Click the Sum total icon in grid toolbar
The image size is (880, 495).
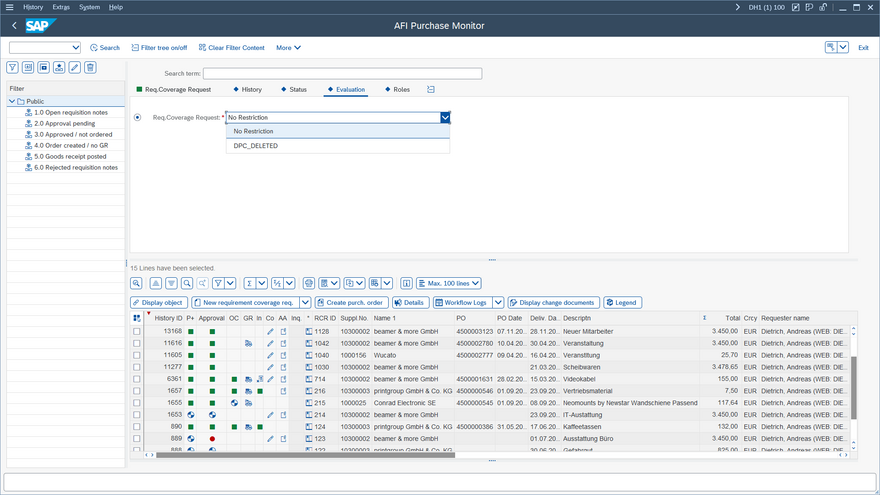tap(250, 283)
